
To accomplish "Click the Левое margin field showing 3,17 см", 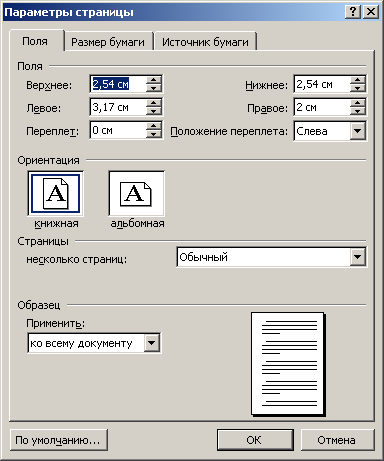I will pos(118,107).
